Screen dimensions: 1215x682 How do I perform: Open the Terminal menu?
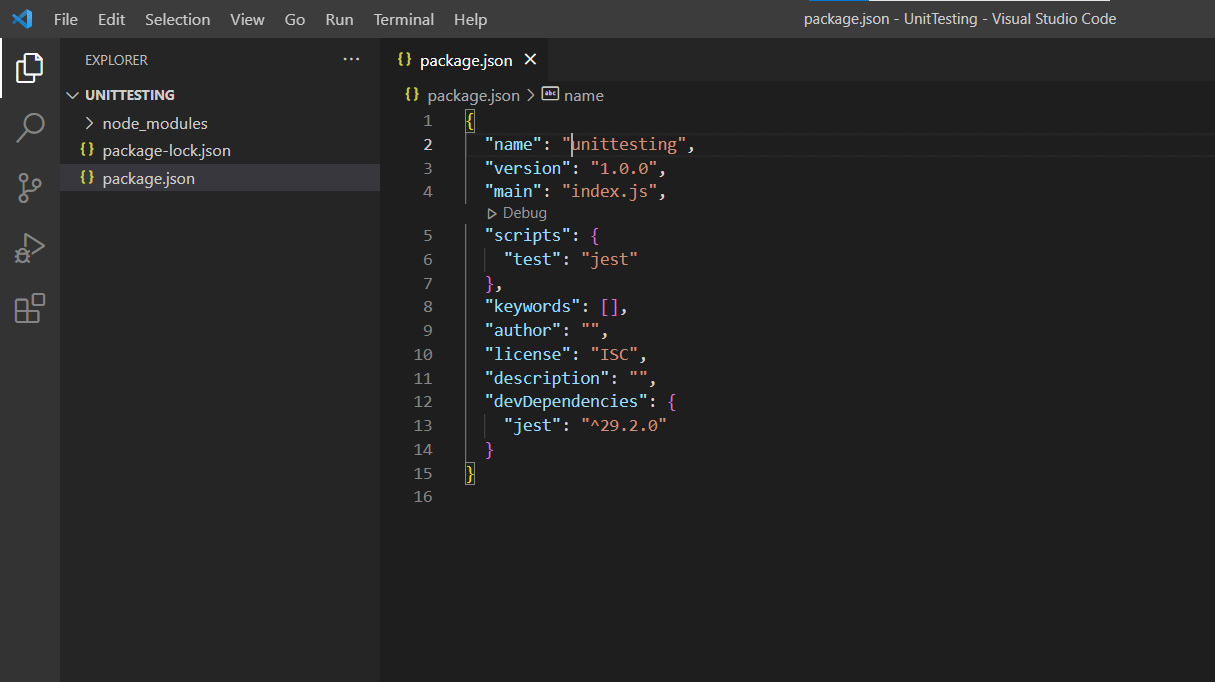point(403,18)
